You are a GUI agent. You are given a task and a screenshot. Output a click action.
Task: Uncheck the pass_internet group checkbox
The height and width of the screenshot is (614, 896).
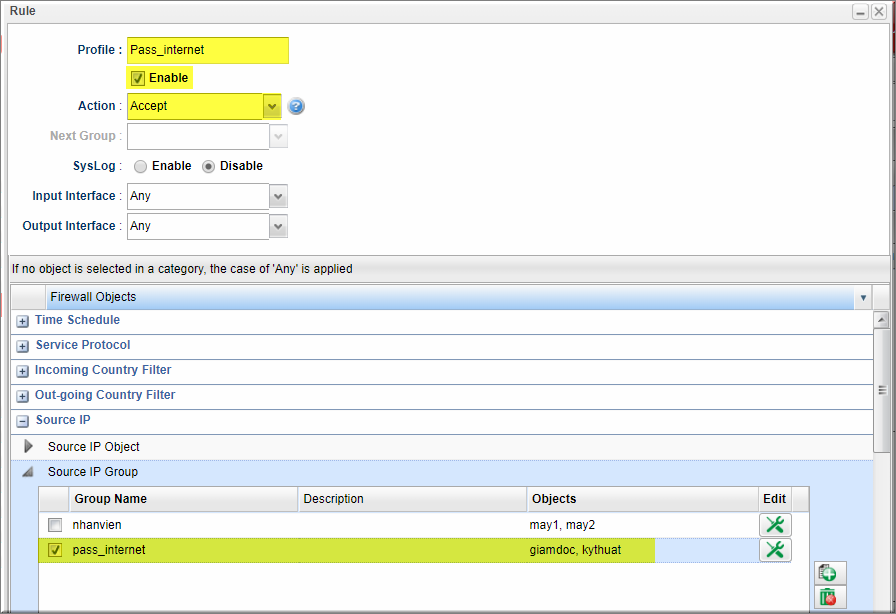click(x=55, y=550)
